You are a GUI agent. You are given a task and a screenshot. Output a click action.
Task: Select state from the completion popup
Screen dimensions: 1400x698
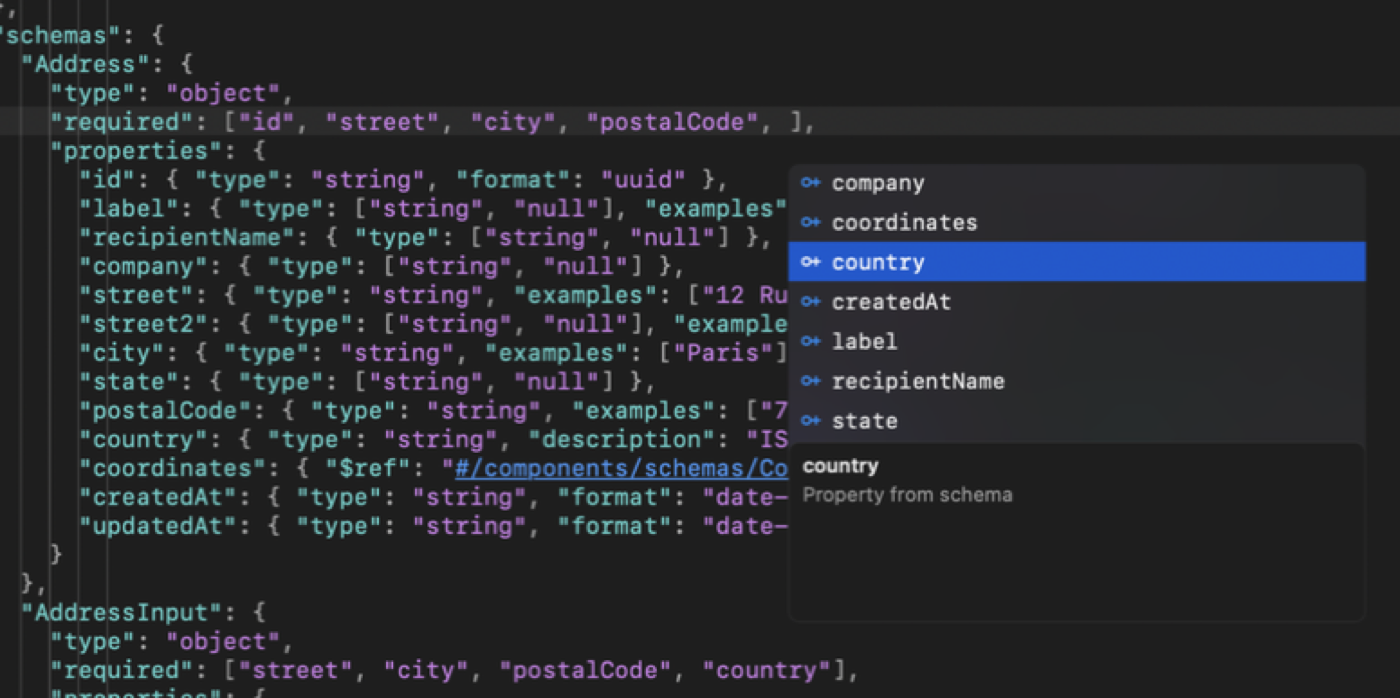864,421
